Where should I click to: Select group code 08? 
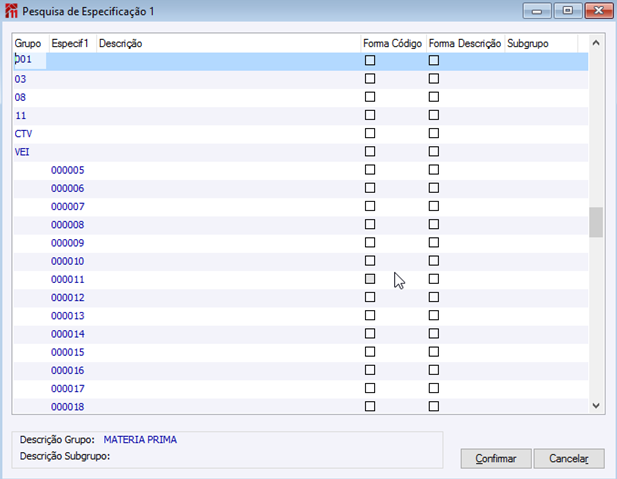20,97
